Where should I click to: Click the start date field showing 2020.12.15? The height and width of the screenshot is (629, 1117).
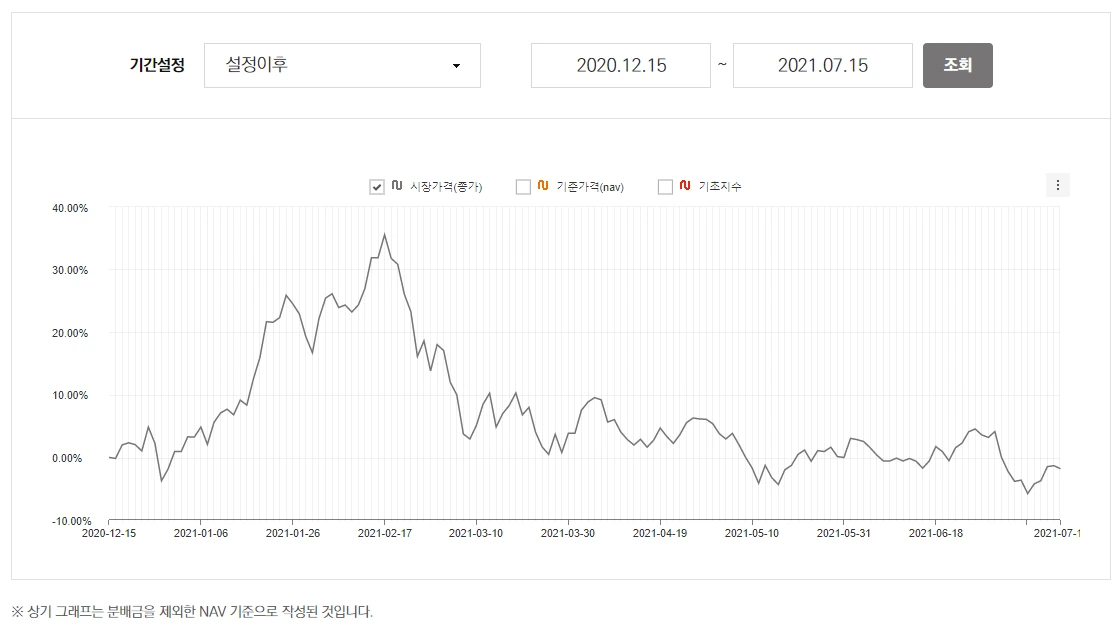620,65
